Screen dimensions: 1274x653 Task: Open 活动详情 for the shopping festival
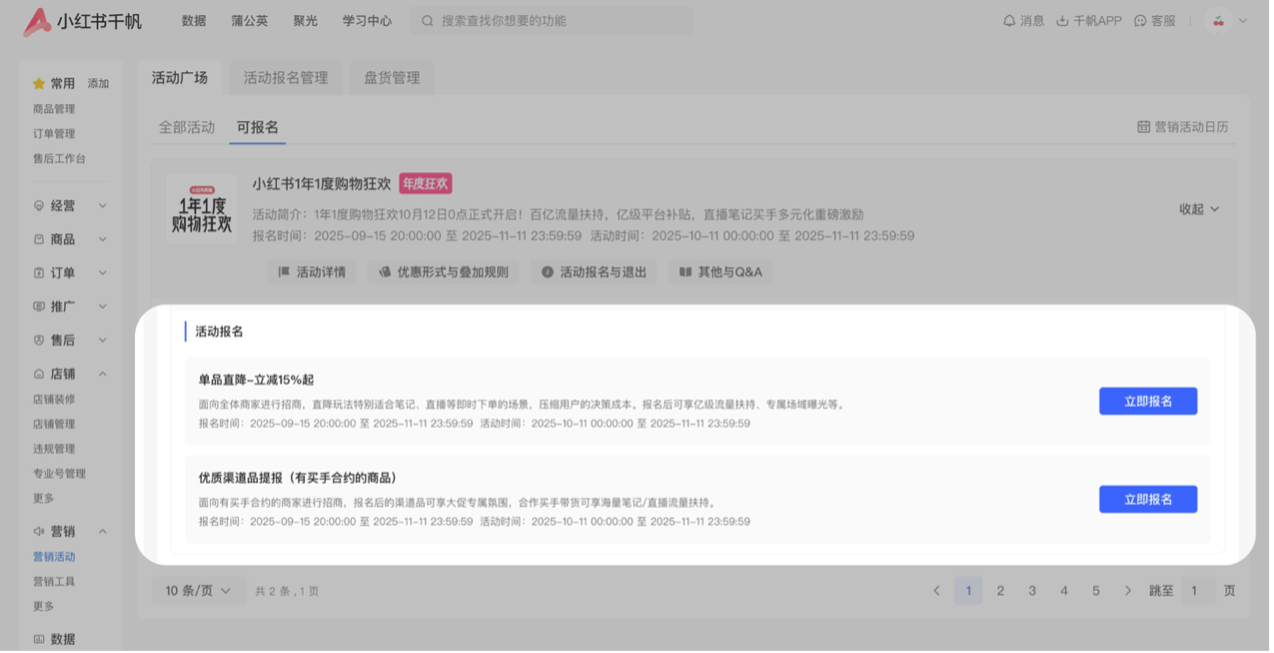coord(311,271)
